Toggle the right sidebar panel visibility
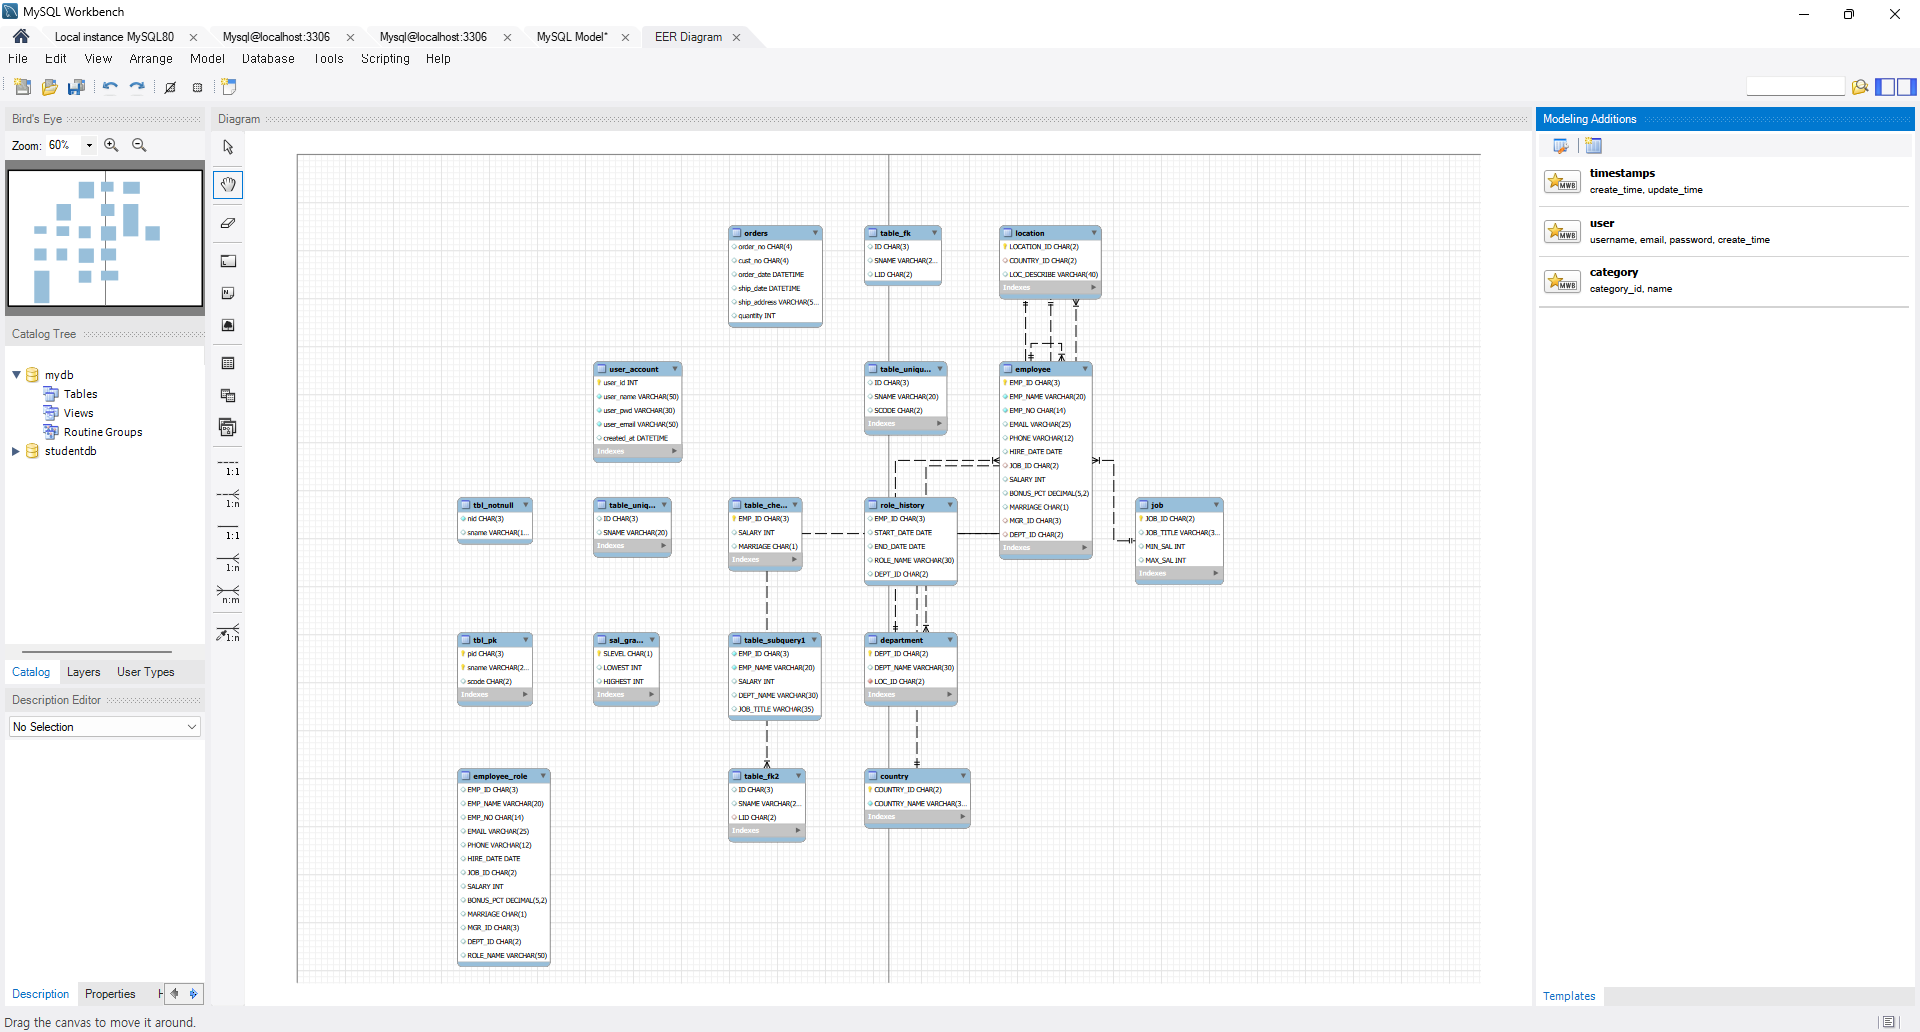This screenshot has width=1920, height=1032. 1907,87
